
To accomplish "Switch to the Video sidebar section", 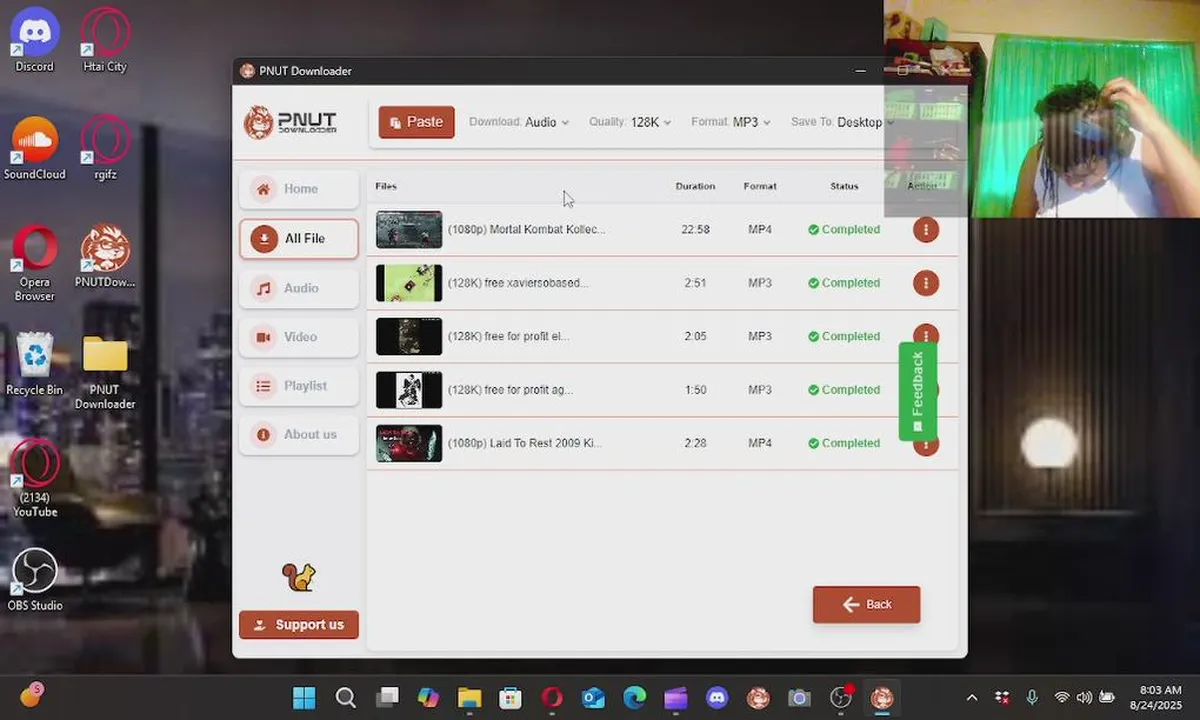I will pyautogui.click(x=299, y=337).
